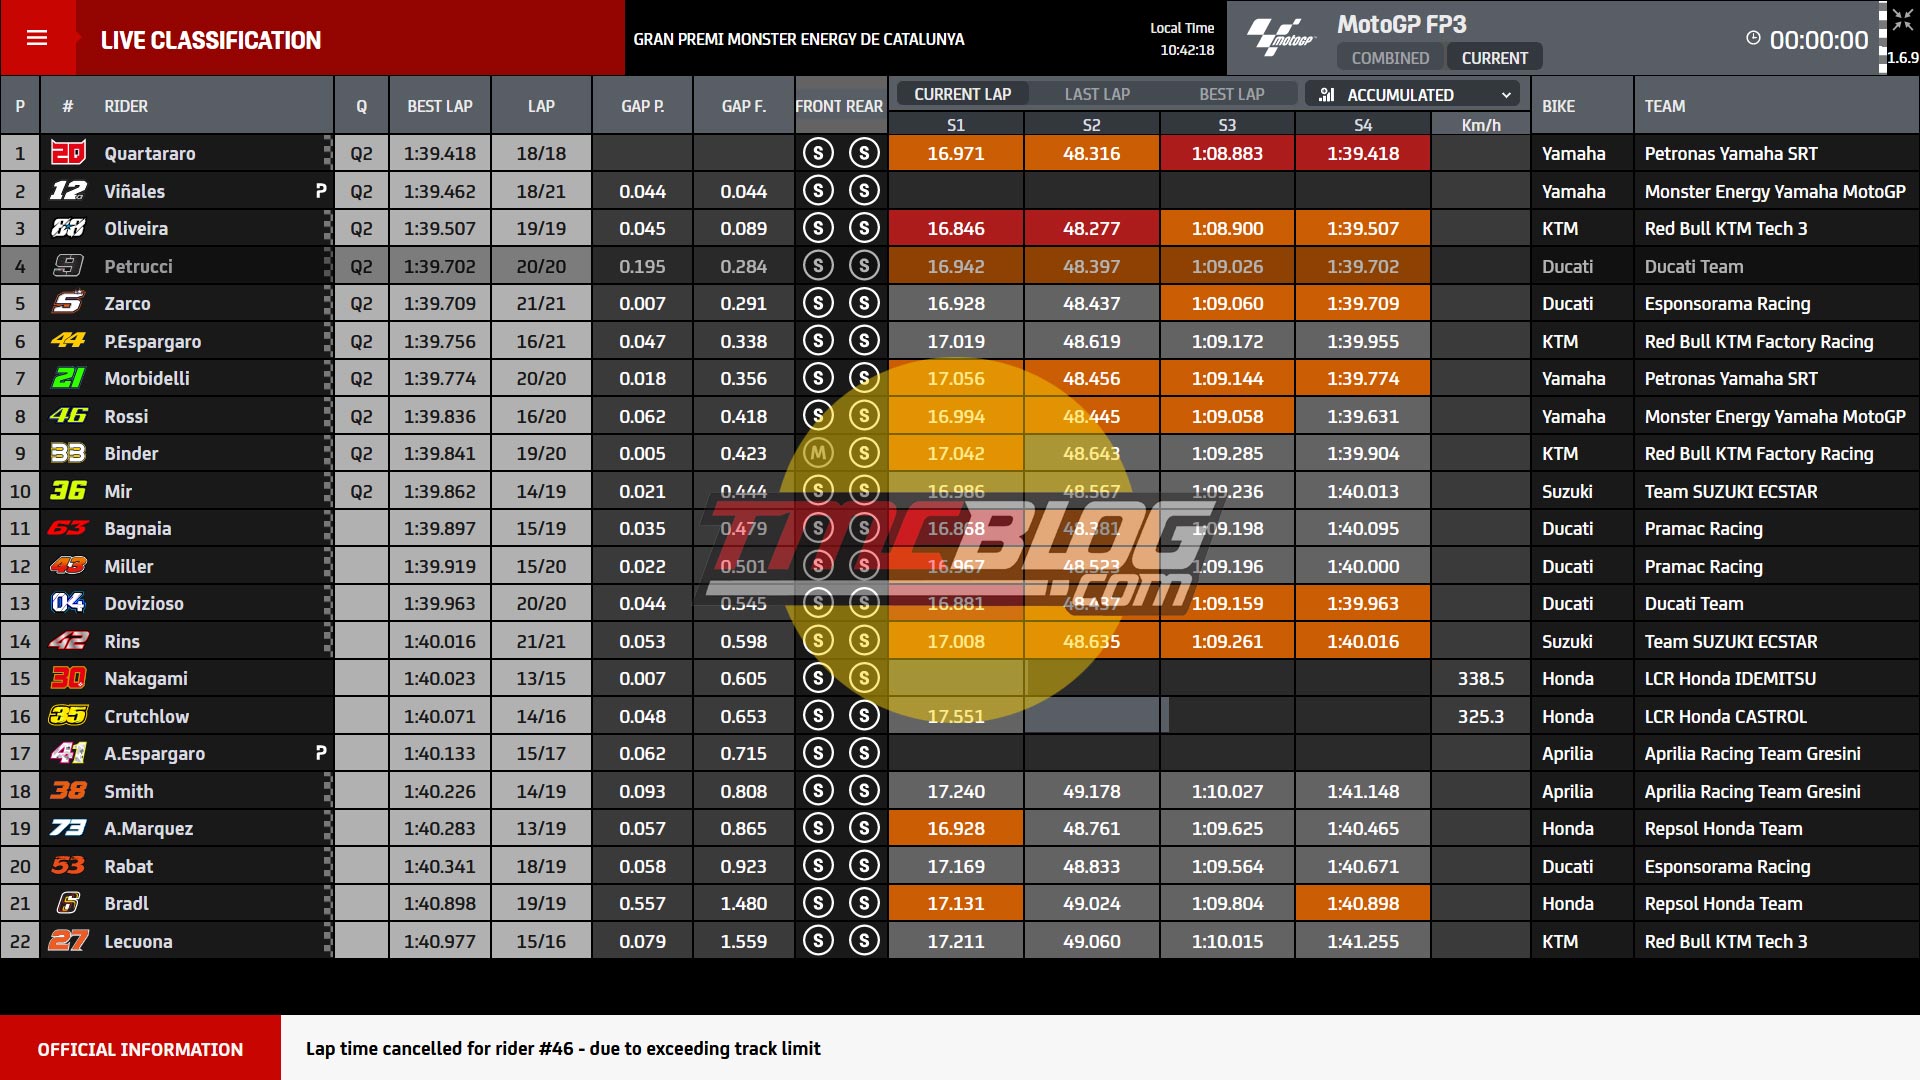Image resolution: width=1920 pixels, height=1080 pixels.
Task: Click Smith's team Aprilia Racing Team Gresini
Action: pyautogui.click(x=1752, y=791)
